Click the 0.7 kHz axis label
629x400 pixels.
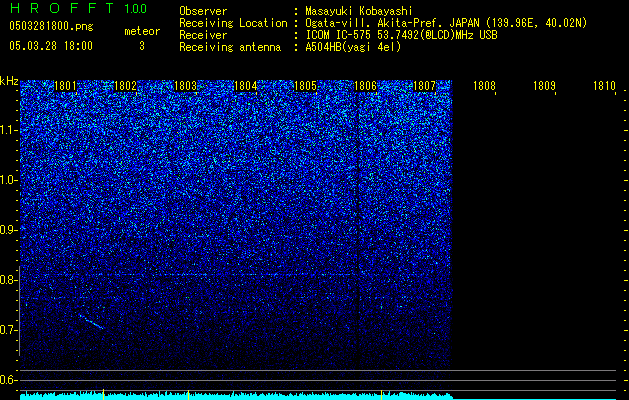pyautogui.click(x=9, y=330)
